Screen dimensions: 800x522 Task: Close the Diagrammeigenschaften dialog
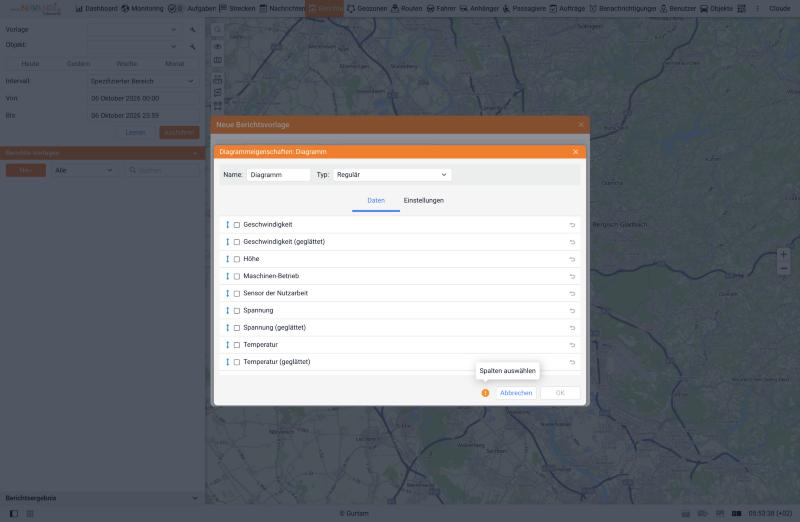tap(576, 152)
